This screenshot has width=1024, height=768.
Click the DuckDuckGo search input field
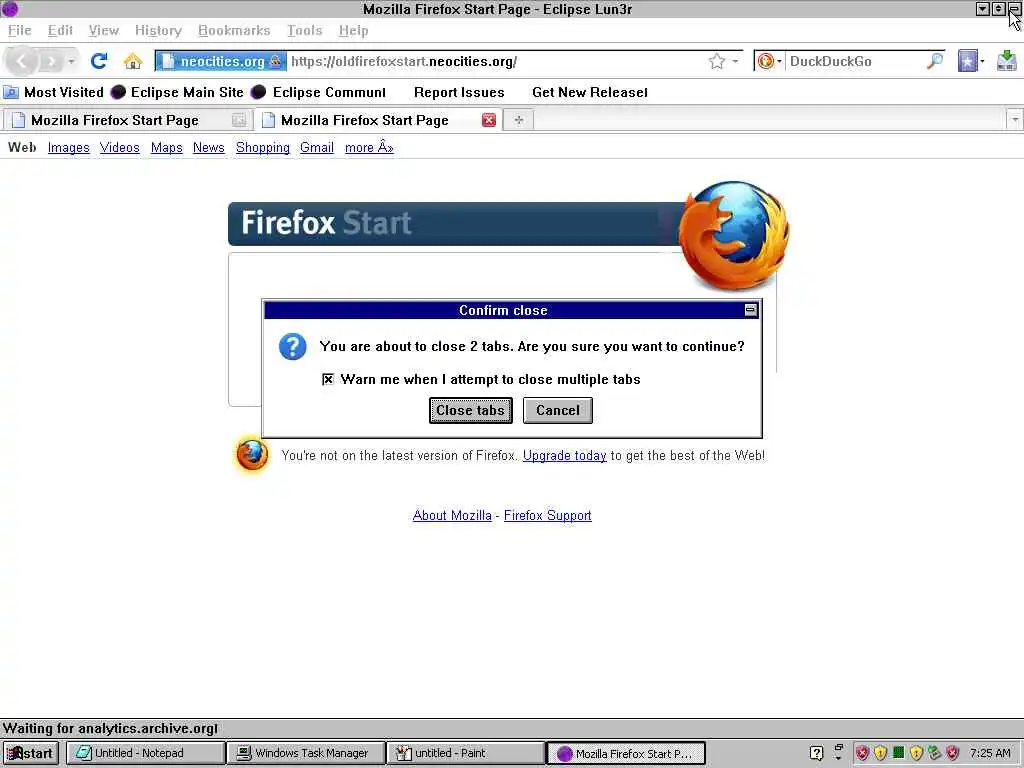[x=856, y=61]
